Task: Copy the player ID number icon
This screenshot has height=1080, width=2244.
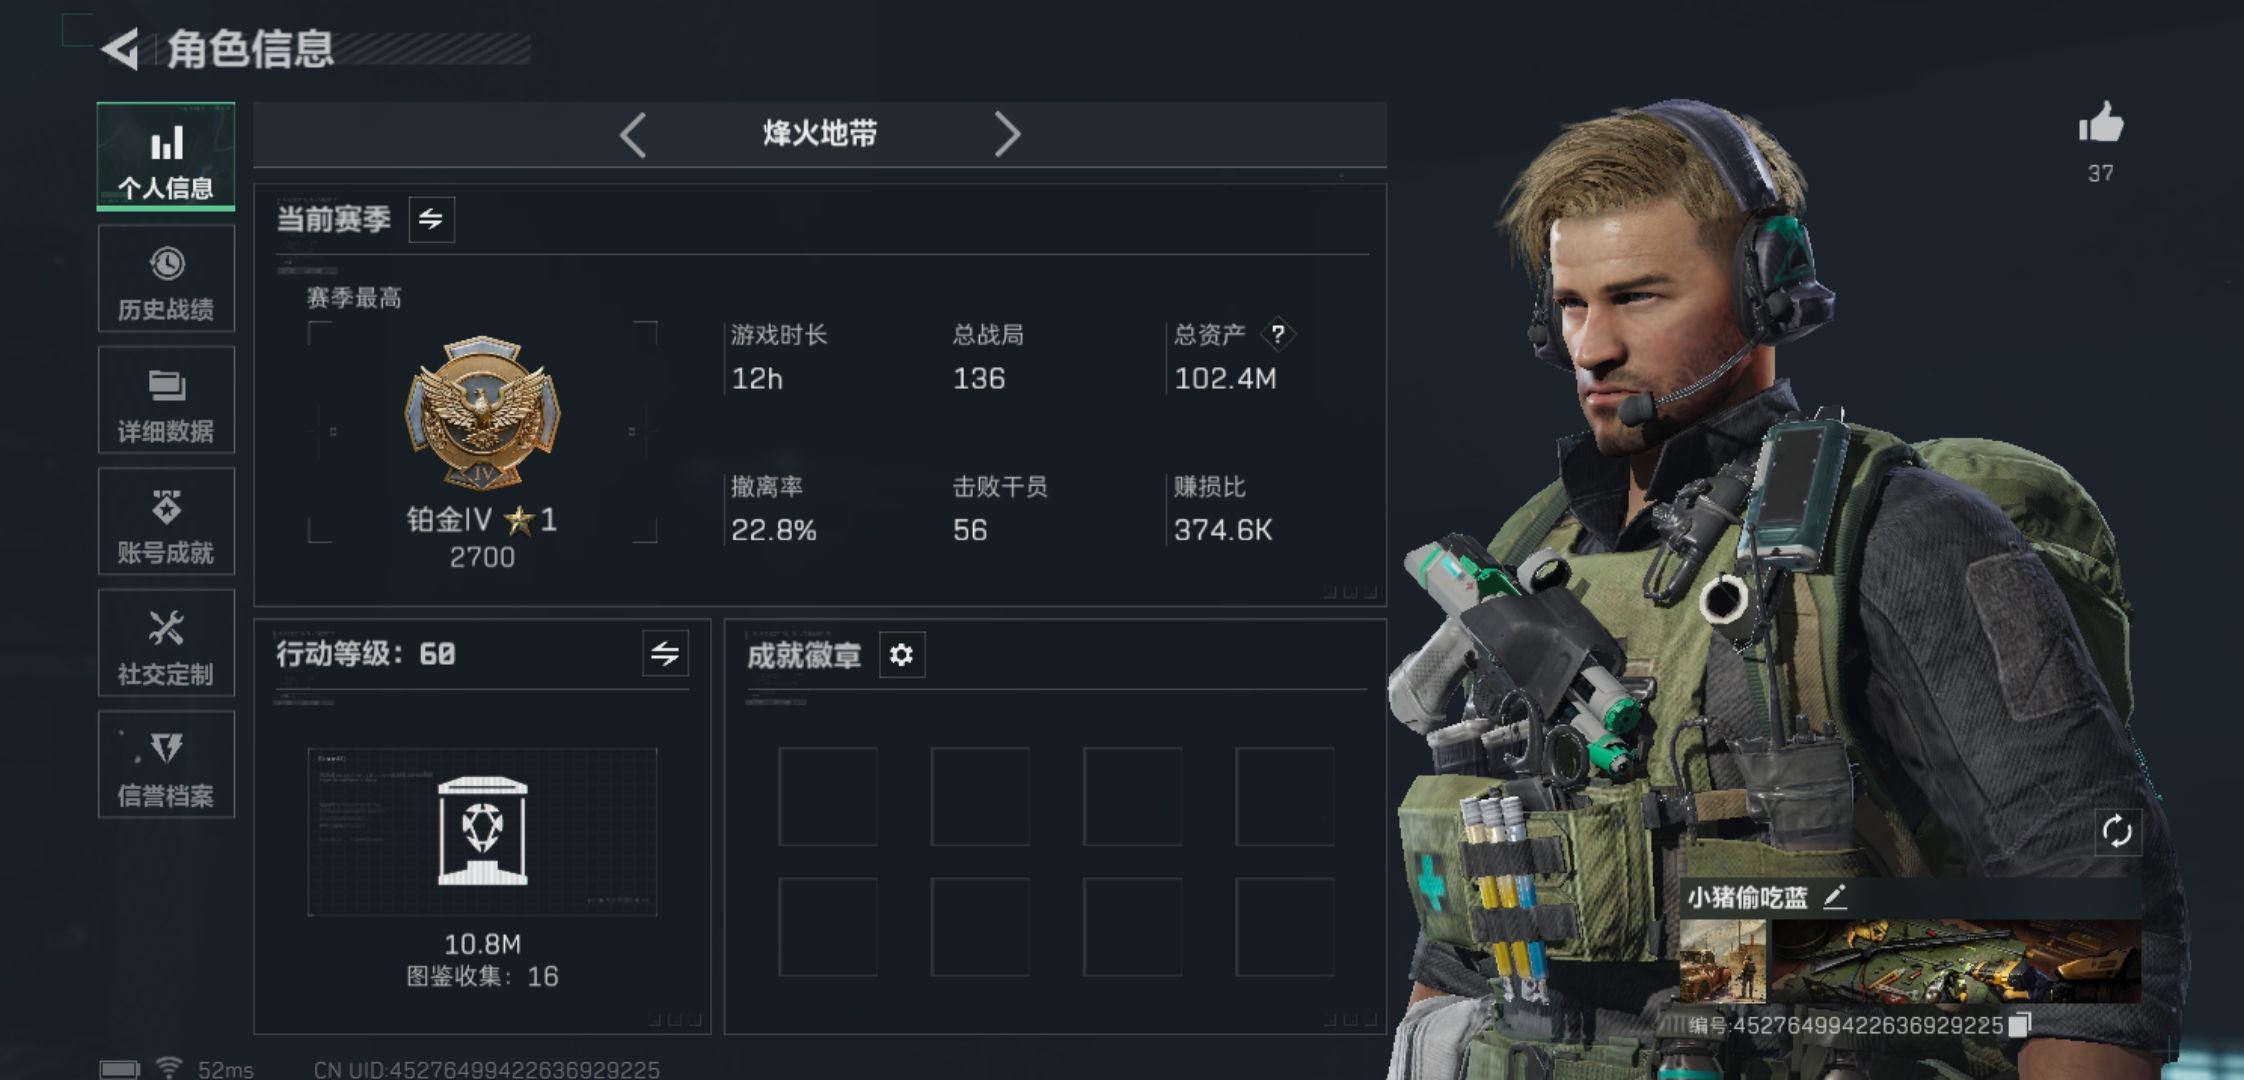Action: (x=2020, y=1025)
